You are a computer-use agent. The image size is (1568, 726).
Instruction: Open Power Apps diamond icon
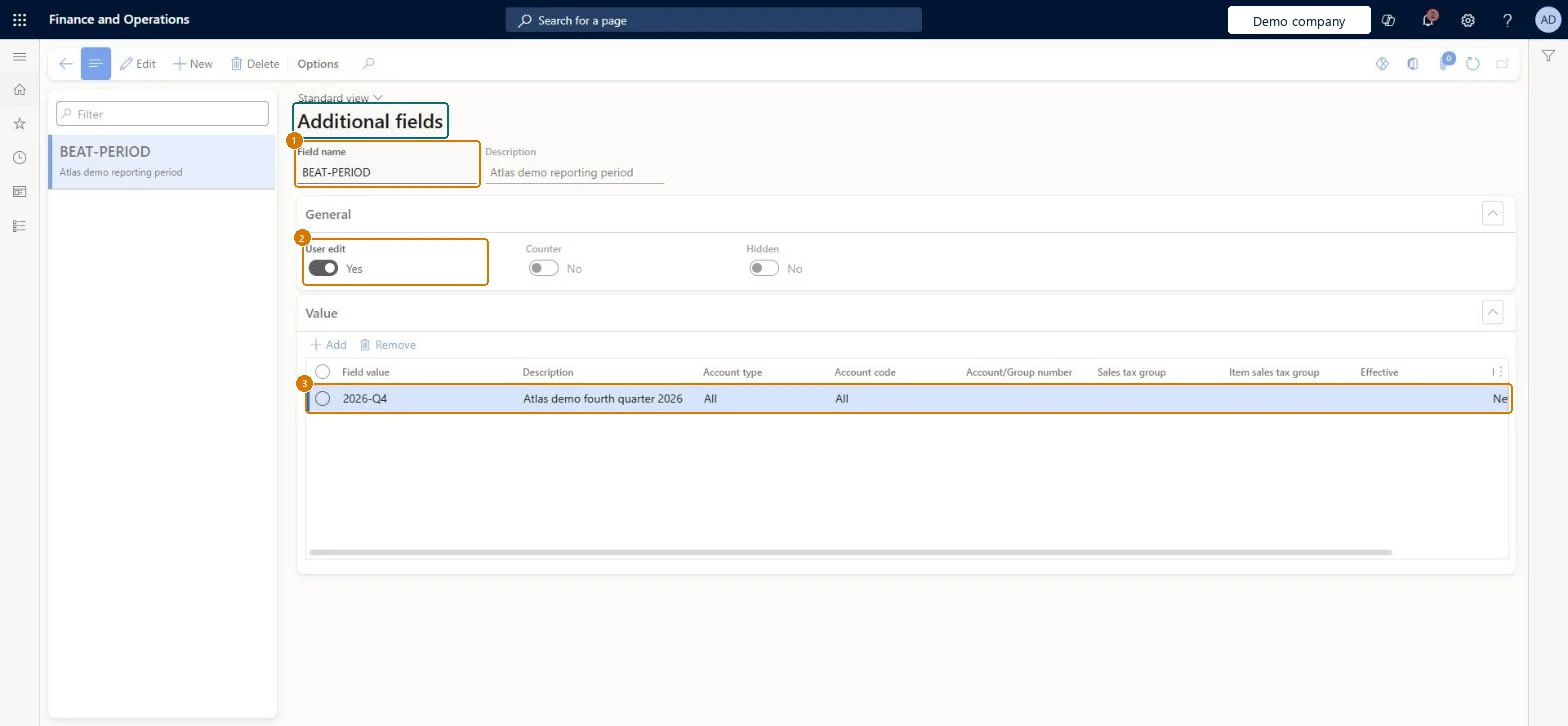[1382, 64]
